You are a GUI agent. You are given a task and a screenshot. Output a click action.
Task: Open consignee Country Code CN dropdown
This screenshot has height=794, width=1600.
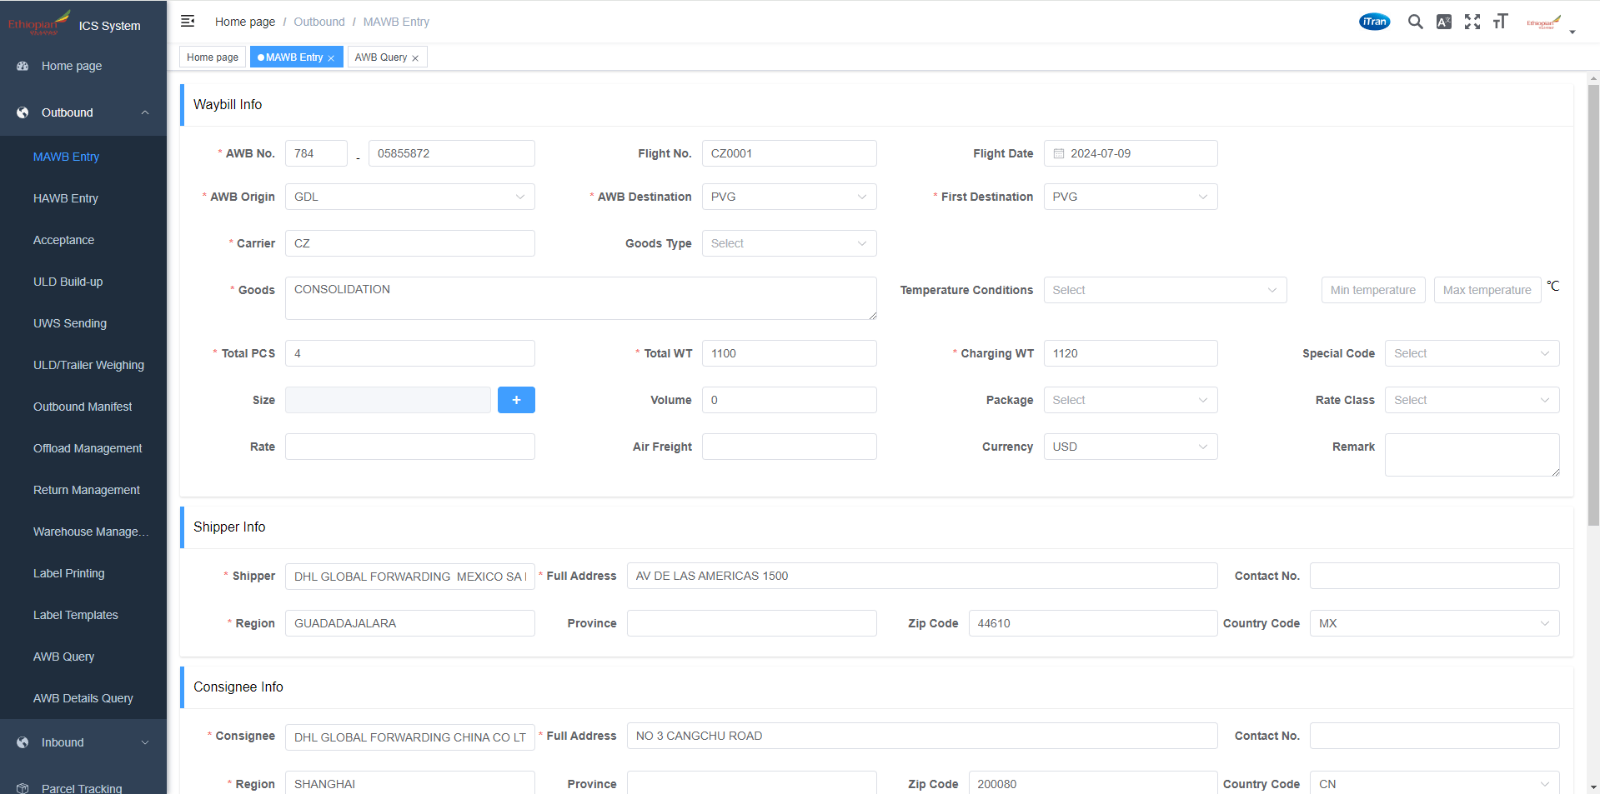coord(1435,783)
